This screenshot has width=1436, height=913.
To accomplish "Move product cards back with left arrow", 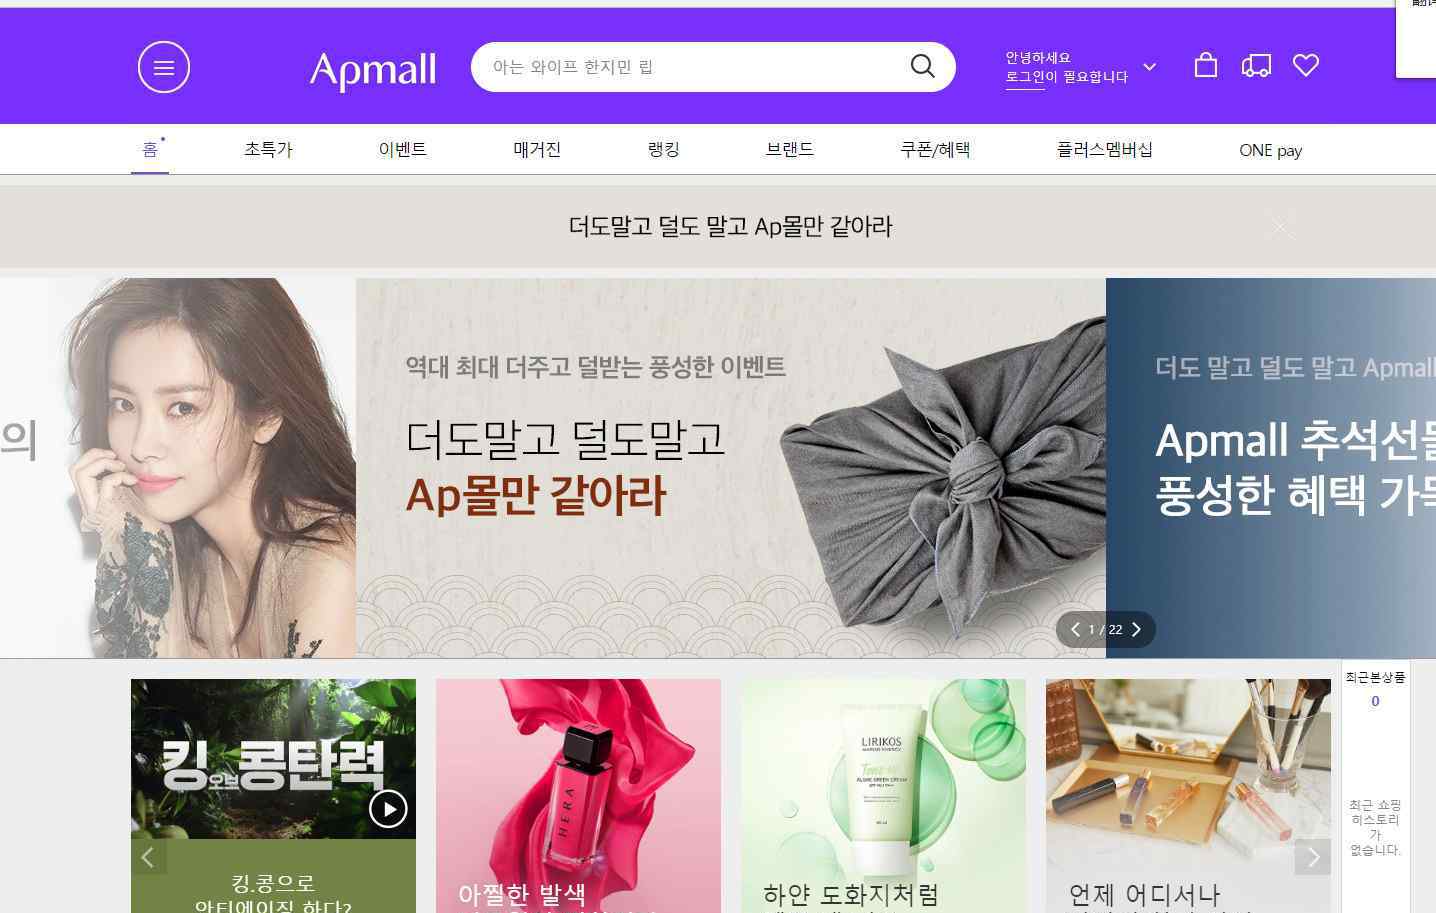I will 148,857.
